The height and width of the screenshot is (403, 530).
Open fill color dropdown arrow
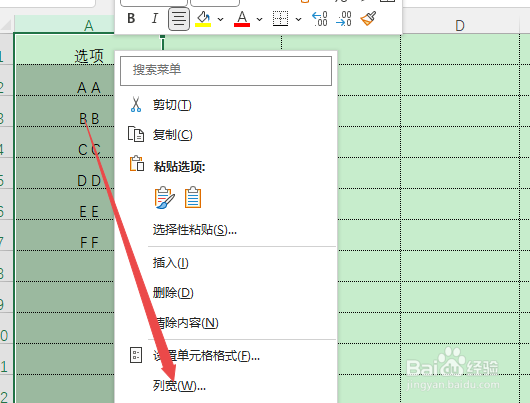[x=221, y=19]
